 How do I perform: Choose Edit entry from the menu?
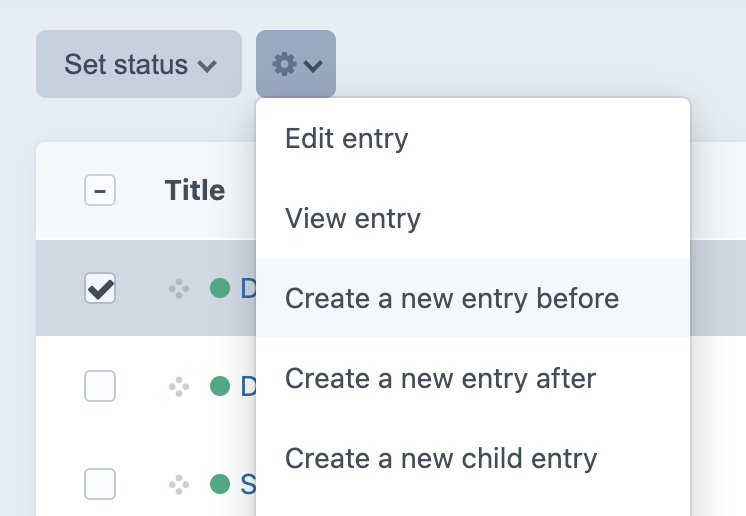click(x=347, y=138)
